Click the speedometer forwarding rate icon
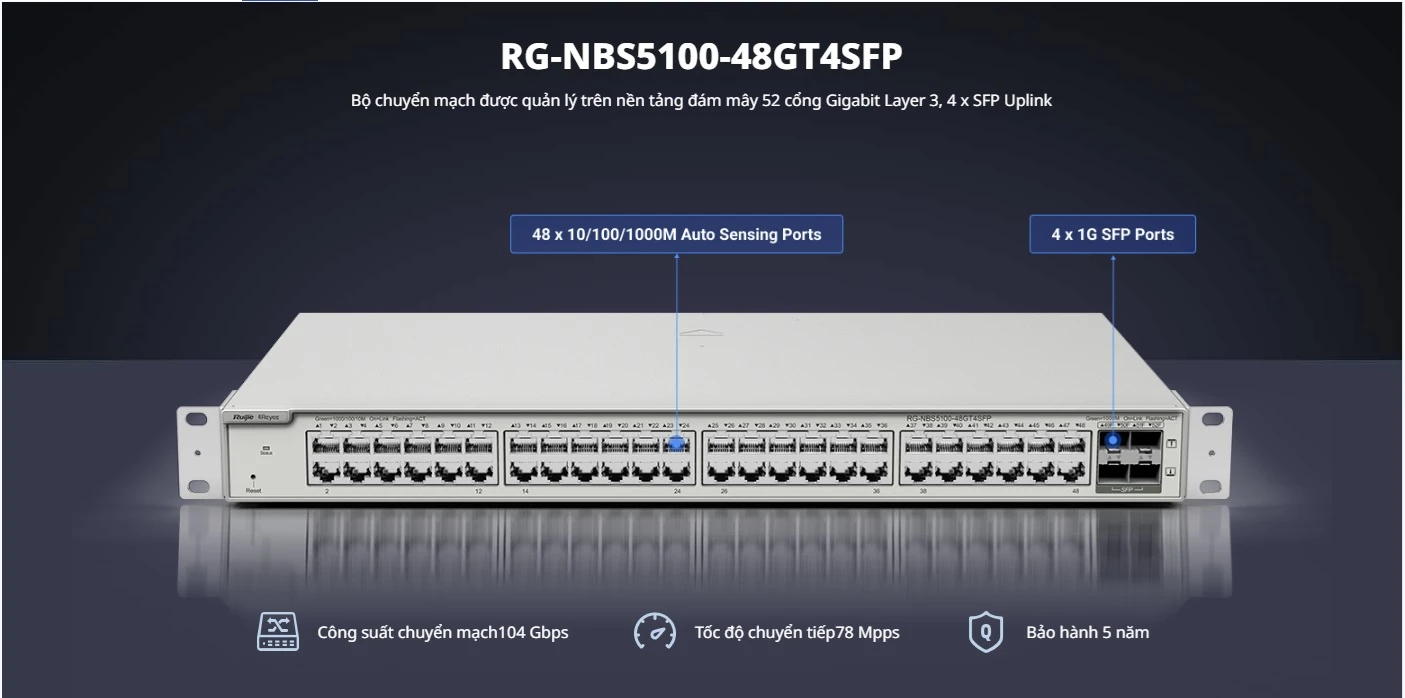The image size is (1405, 698). [654, 632]
